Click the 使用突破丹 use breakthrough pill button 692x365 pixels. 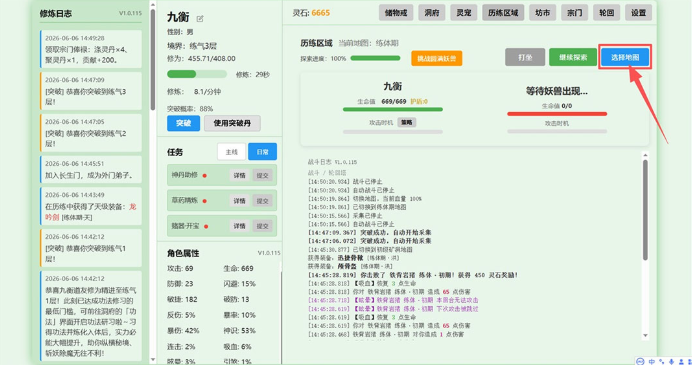(232, 123)
